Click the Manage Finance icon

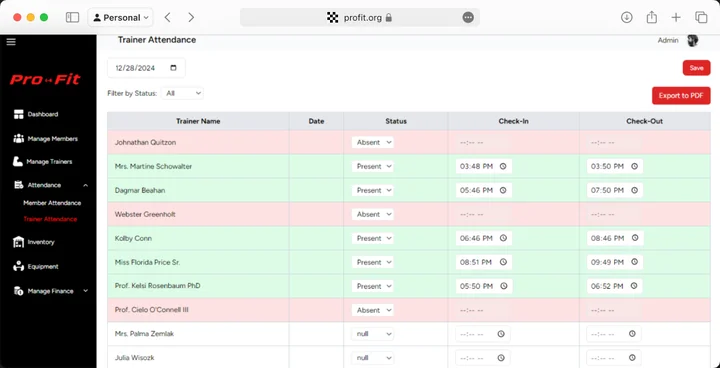[18, 291]
